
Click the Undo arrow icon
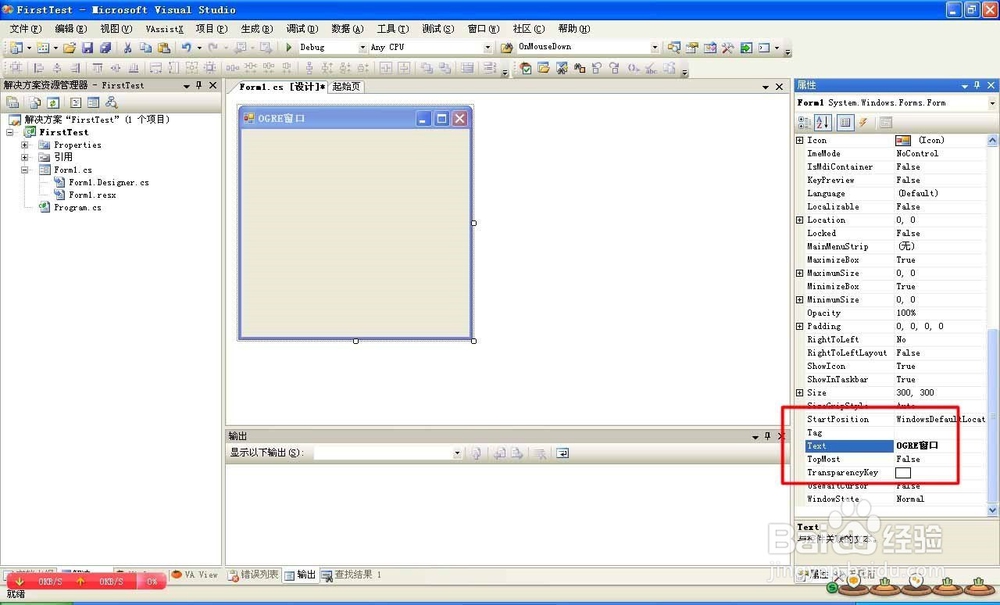(186, 48)
